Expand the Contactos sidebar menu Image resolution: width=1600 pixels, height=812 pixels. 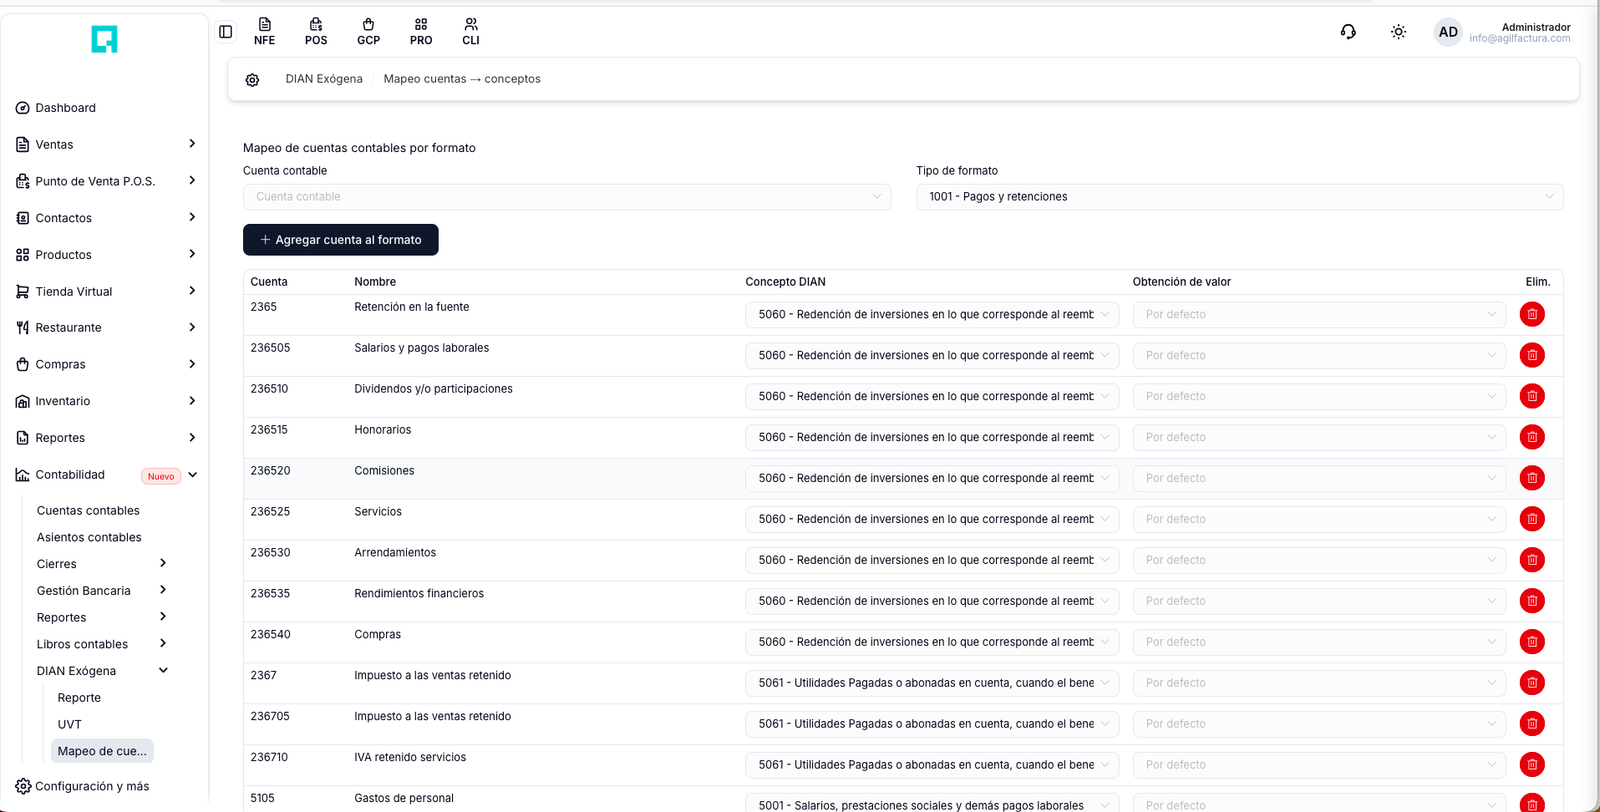coord(106,218)
